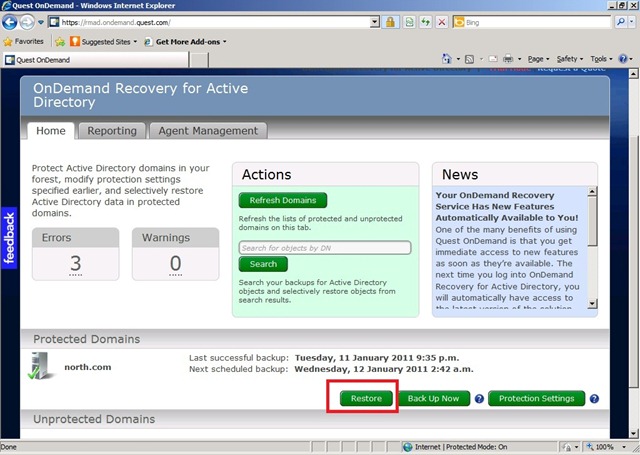Click help icon next to Protection Settings
The image size is (640, 455).
pyautogui.click(x=594, y=399)
